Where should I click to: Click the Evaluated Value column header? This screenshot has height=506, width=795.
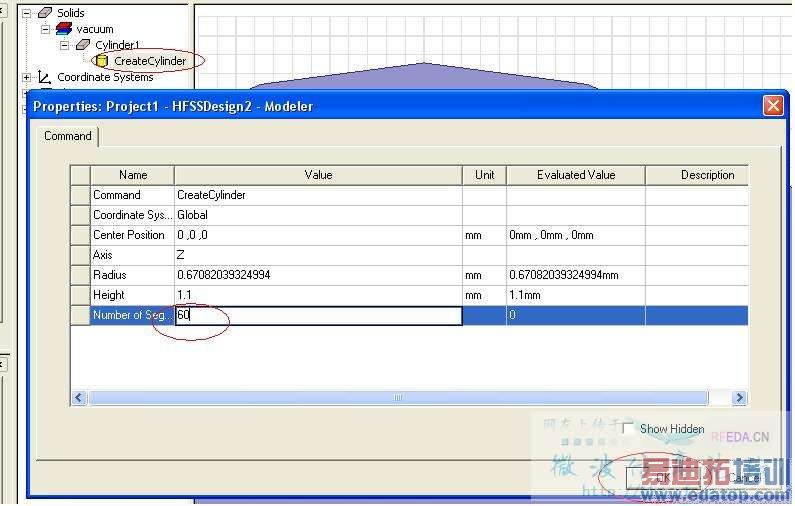(x=576, y=175)
